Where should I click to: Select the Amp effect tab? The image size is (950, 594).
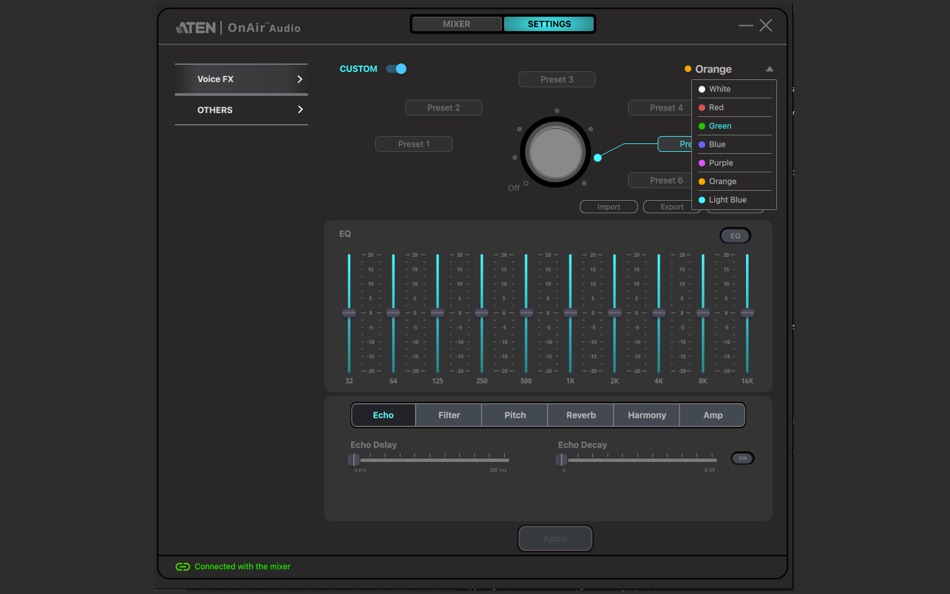click(712, 415)
